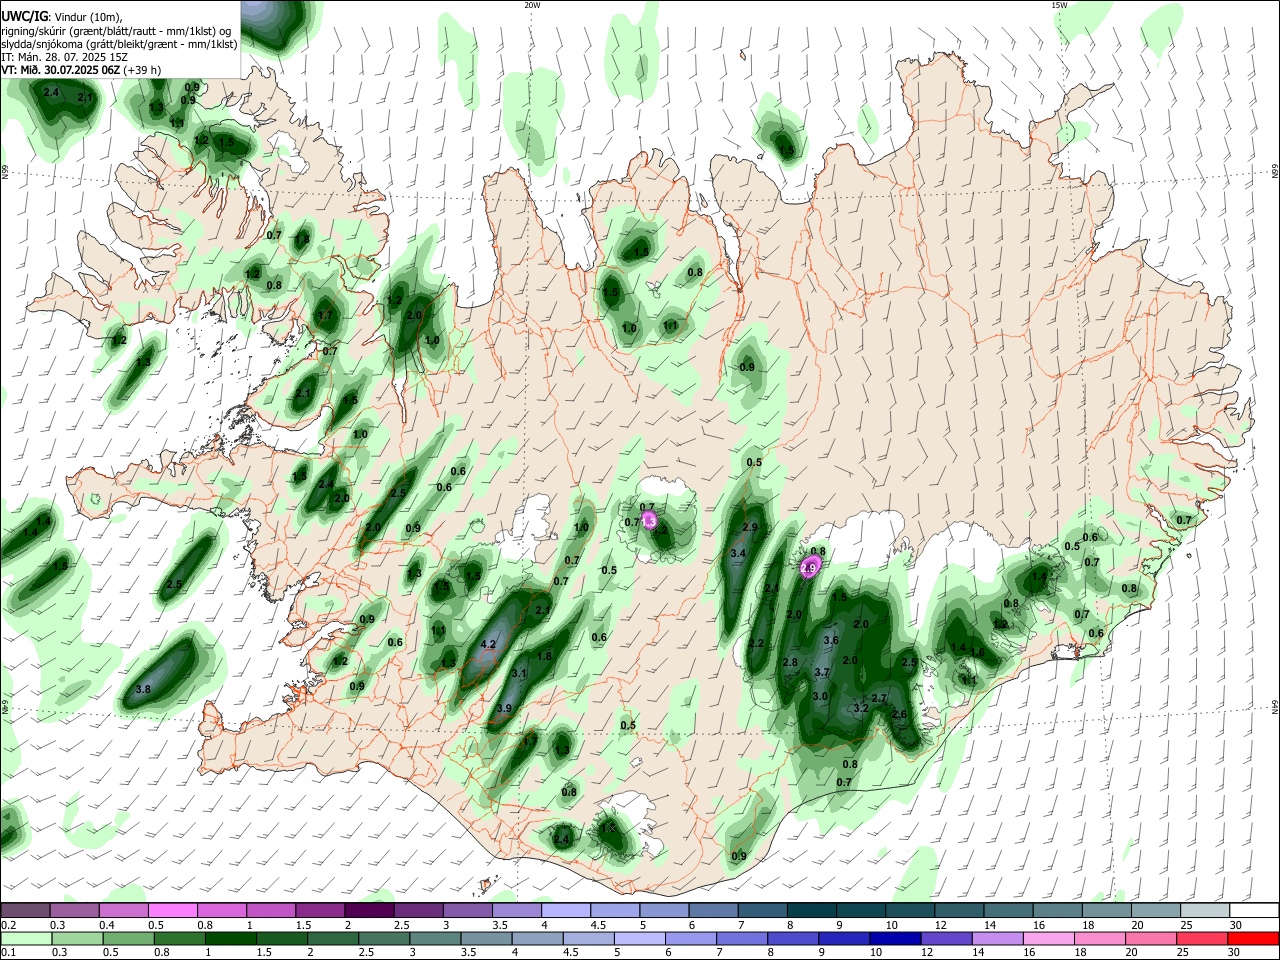Click the valid time "VT: Mið. 30.07.2025 06Z (+39 h)"

click(81, 70)
